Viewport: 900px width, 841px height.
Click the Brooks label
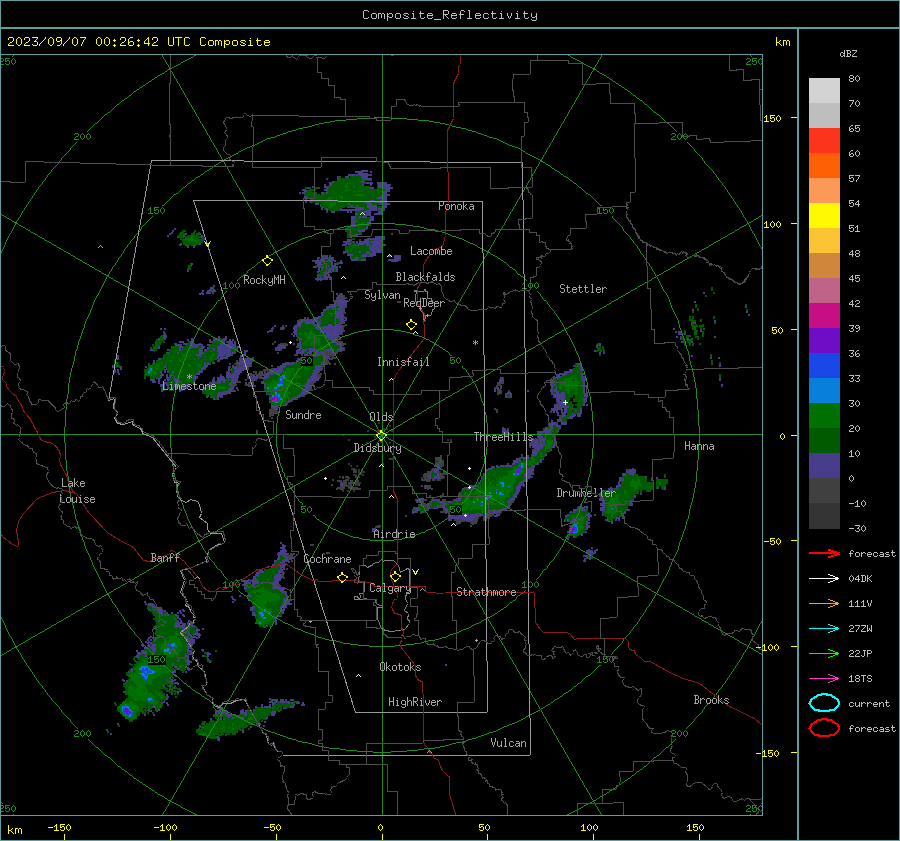pos(711,700)
